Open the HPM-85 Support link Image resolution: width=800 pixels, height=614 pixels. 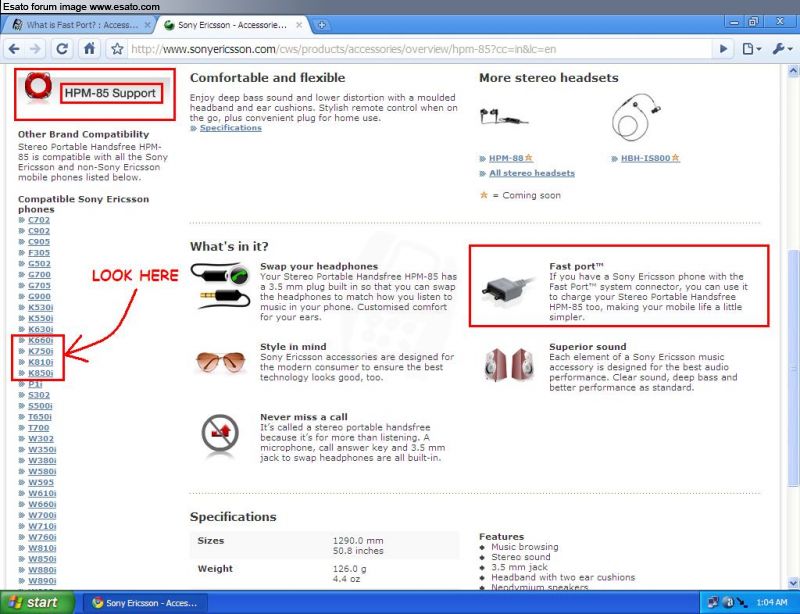tap(110, 93)
